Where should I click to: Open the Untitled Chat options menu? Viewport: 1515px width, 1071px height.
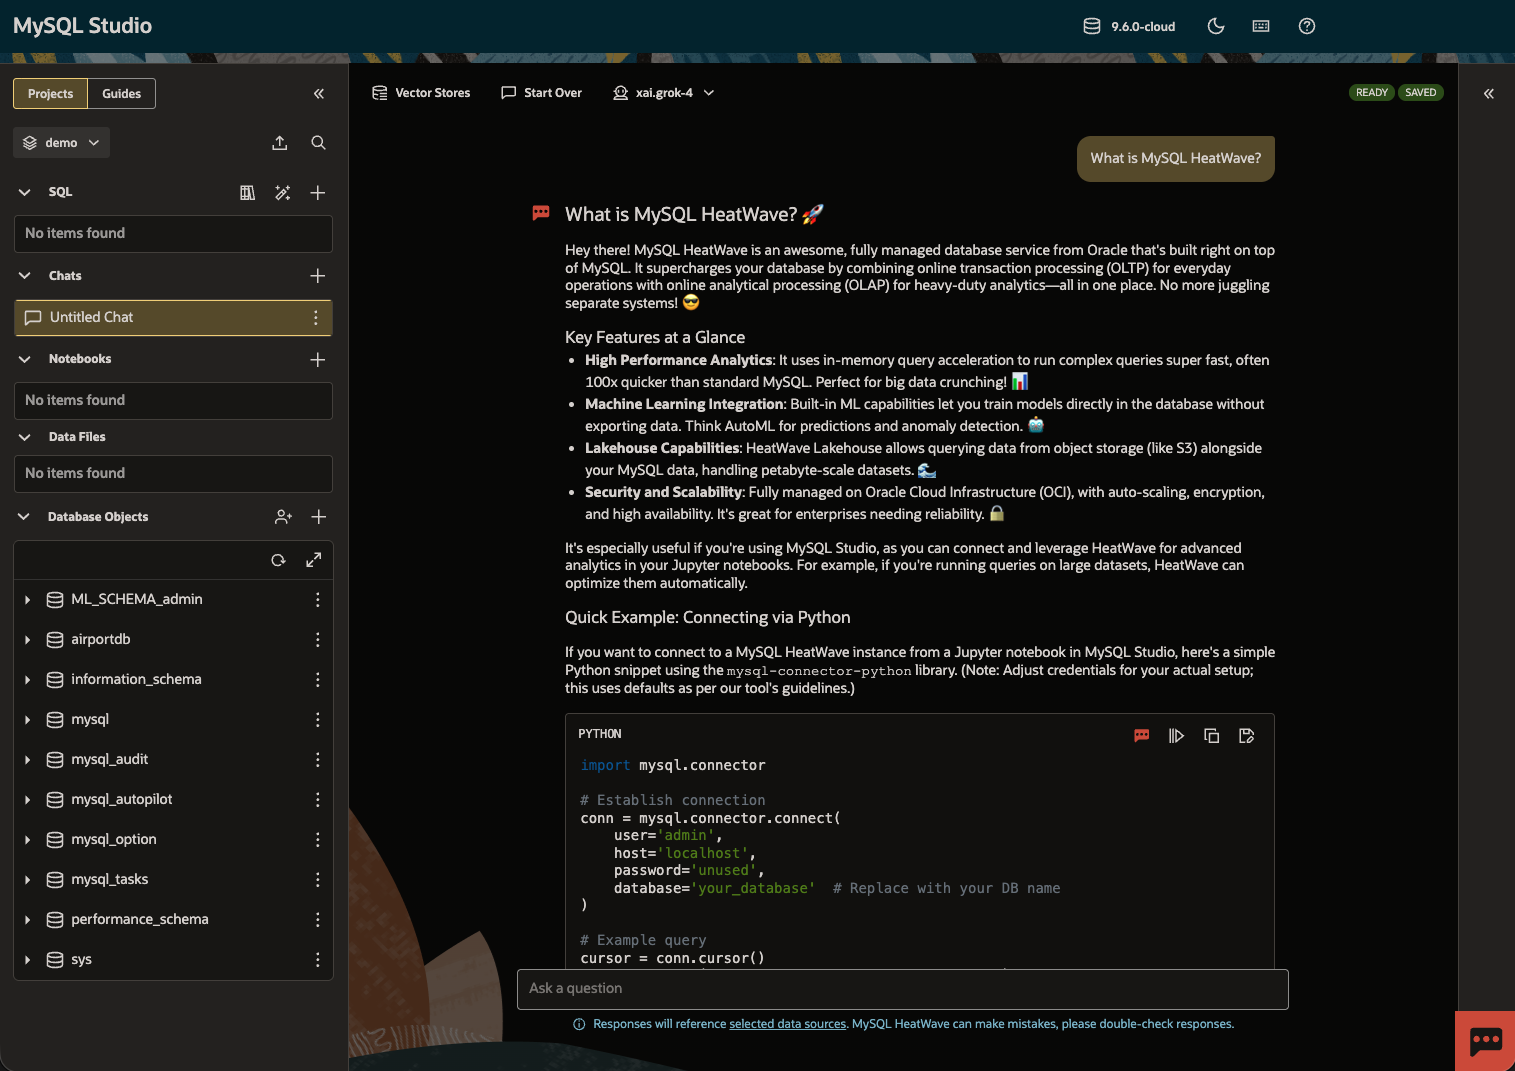point(315,317)
